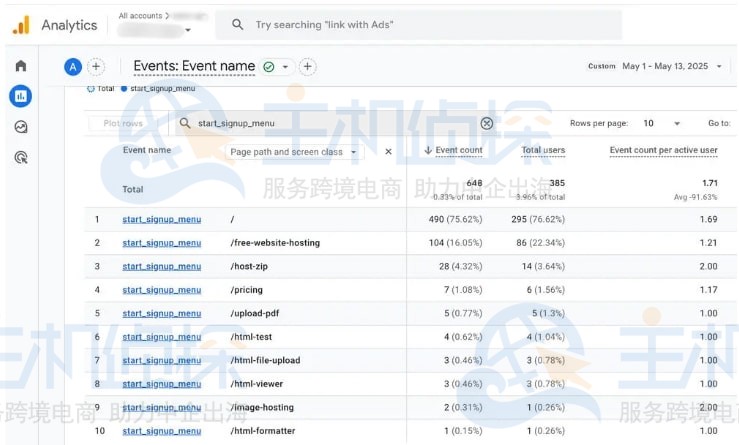Click the total 385 users value
Screen dimensions: 739x445
(557, 183)
